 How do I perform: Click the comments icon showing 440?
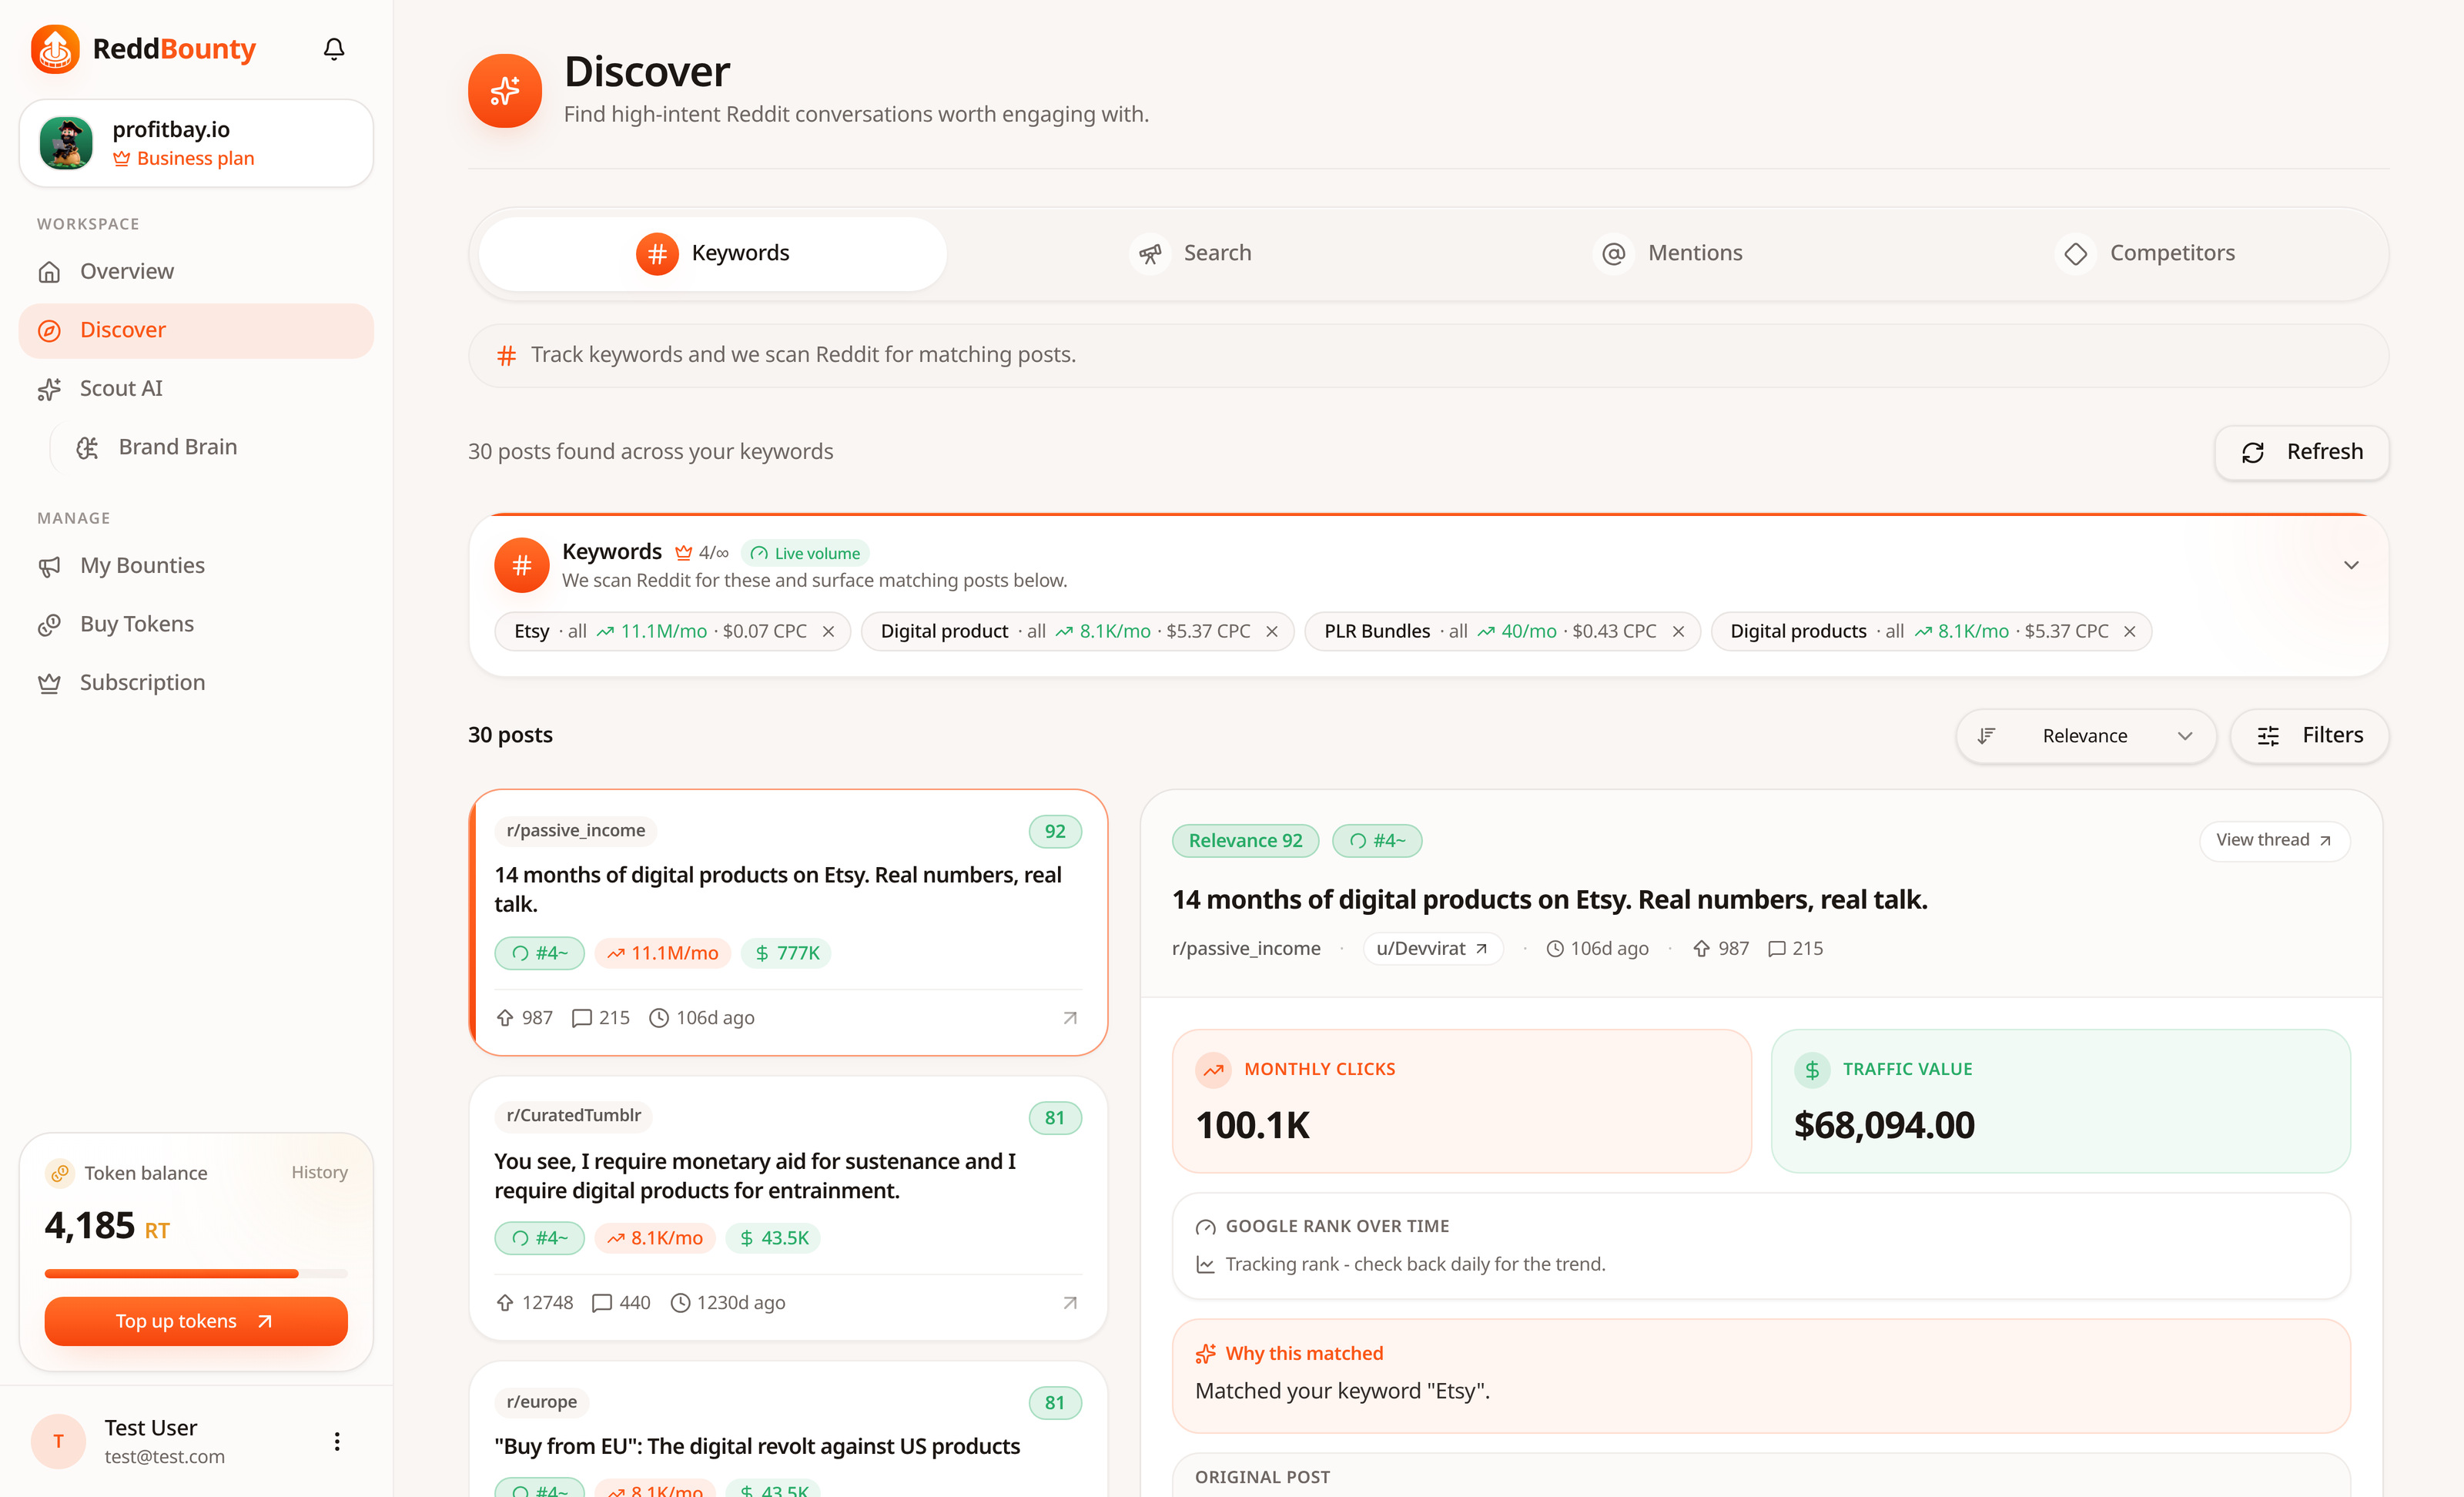click(x=602, y=1303)
